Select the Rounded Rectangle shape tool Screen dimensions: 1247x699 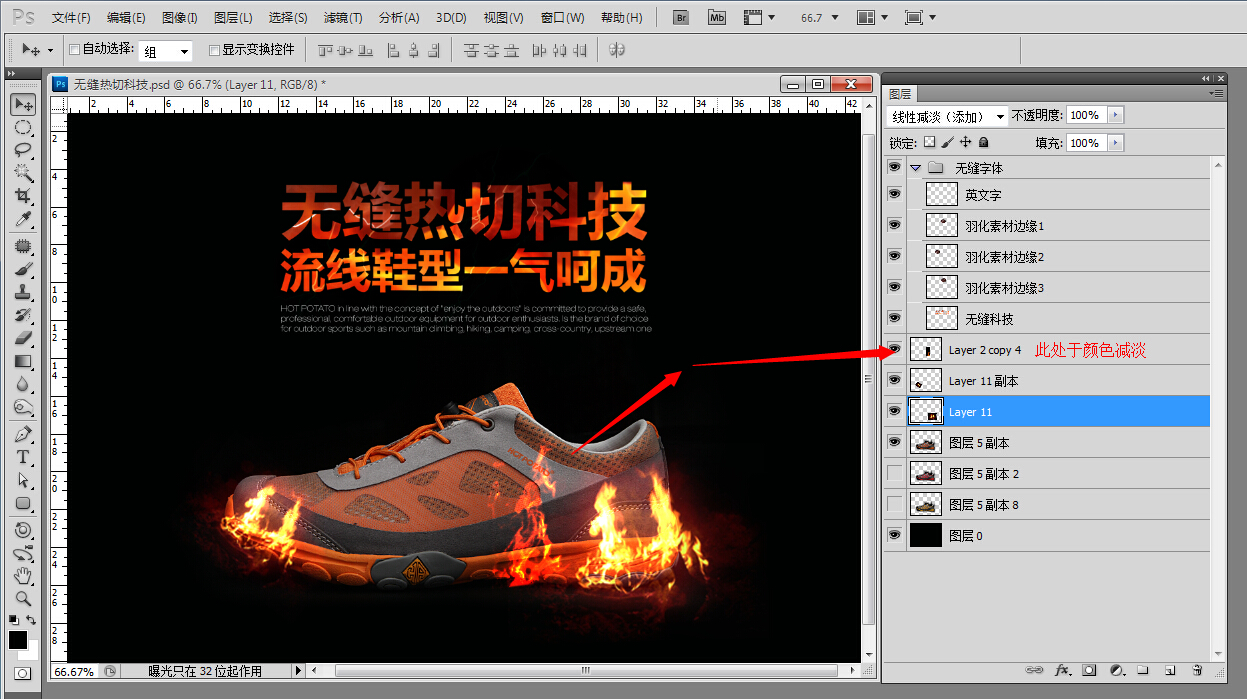[x=23, y=504]
